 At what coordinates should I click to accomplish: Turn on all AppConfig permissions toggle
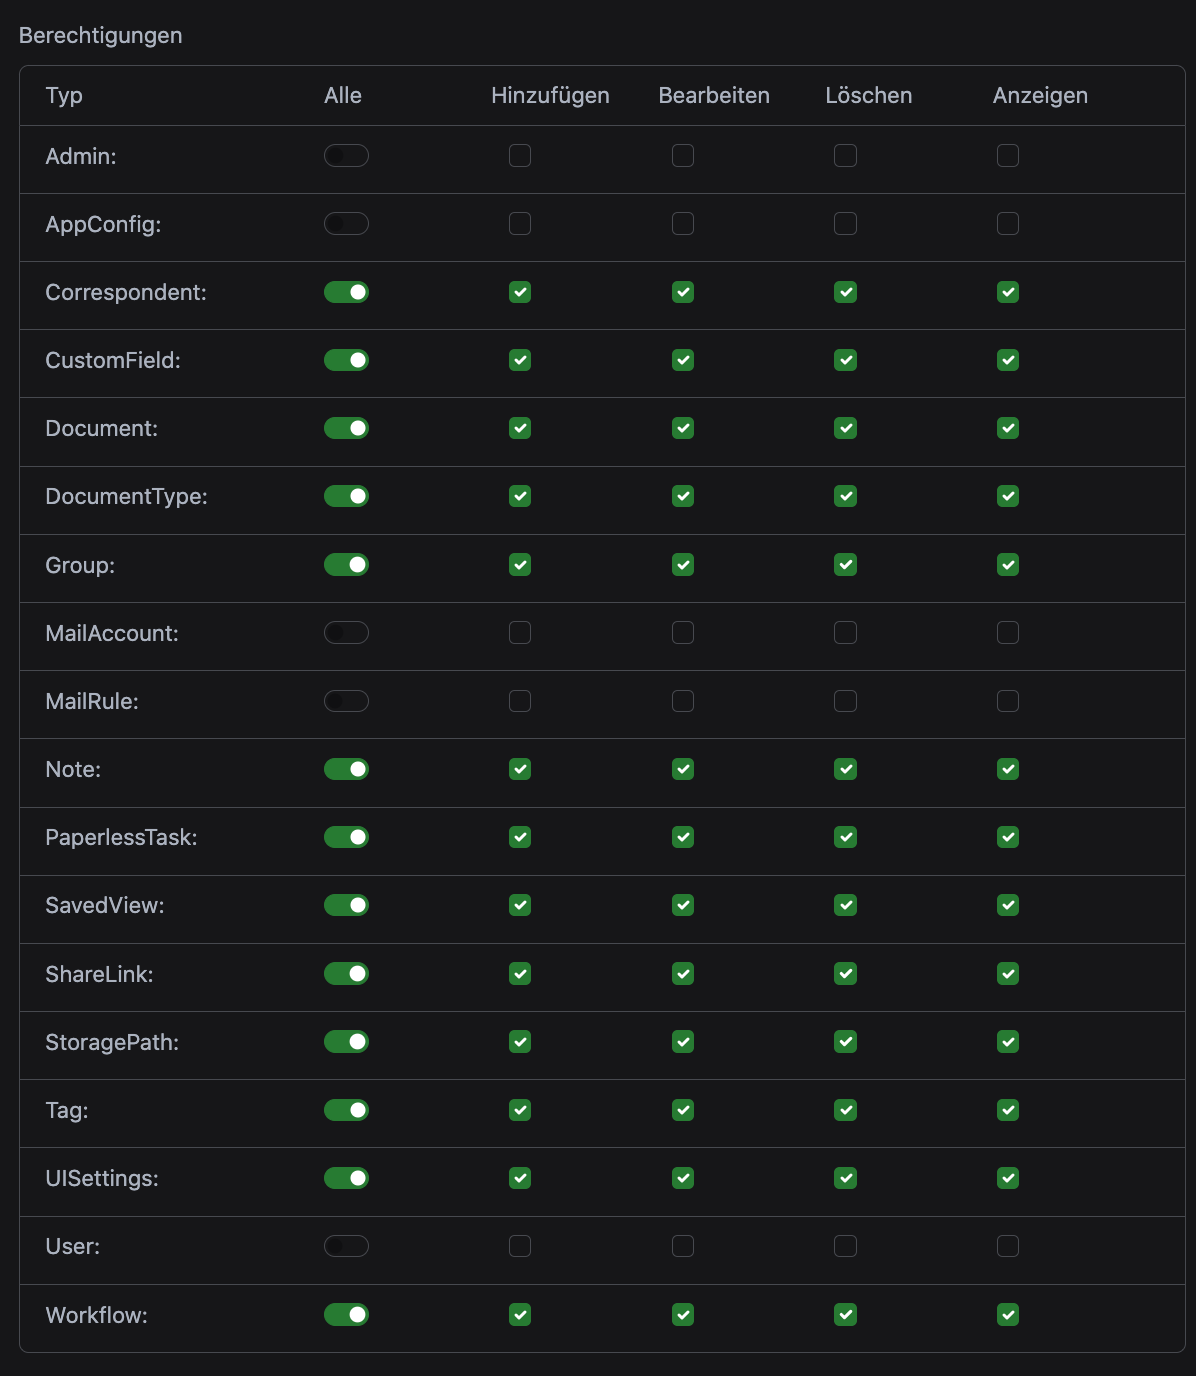pyautogui.click(x=346, y=224)
